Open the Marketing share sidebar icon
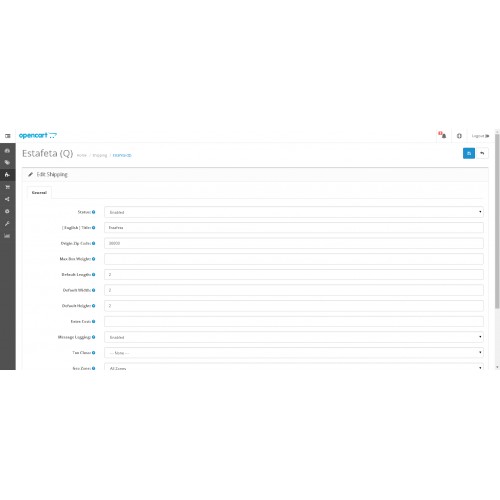Screen dimensions: 500x500 pyautogui.click(x=7, y=199)
